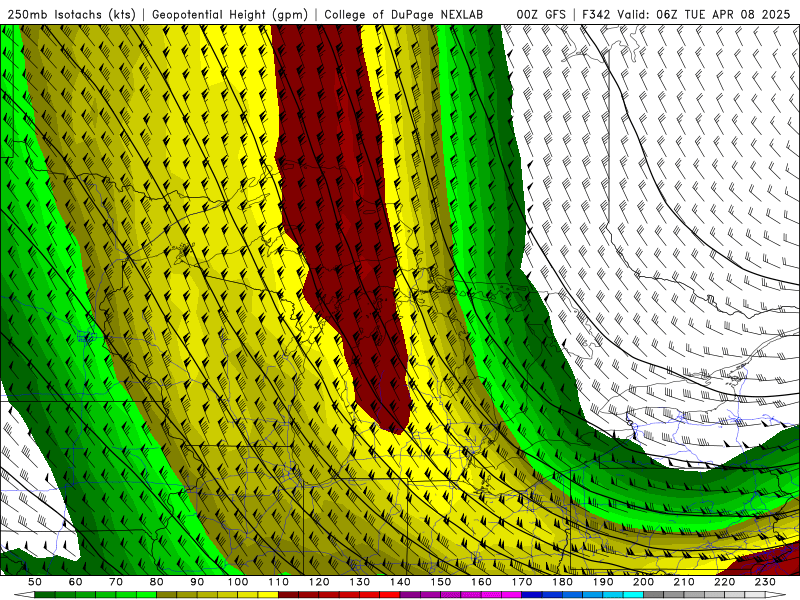
Task: Click the '170' legend label
Action: click(x=522, y=582)
